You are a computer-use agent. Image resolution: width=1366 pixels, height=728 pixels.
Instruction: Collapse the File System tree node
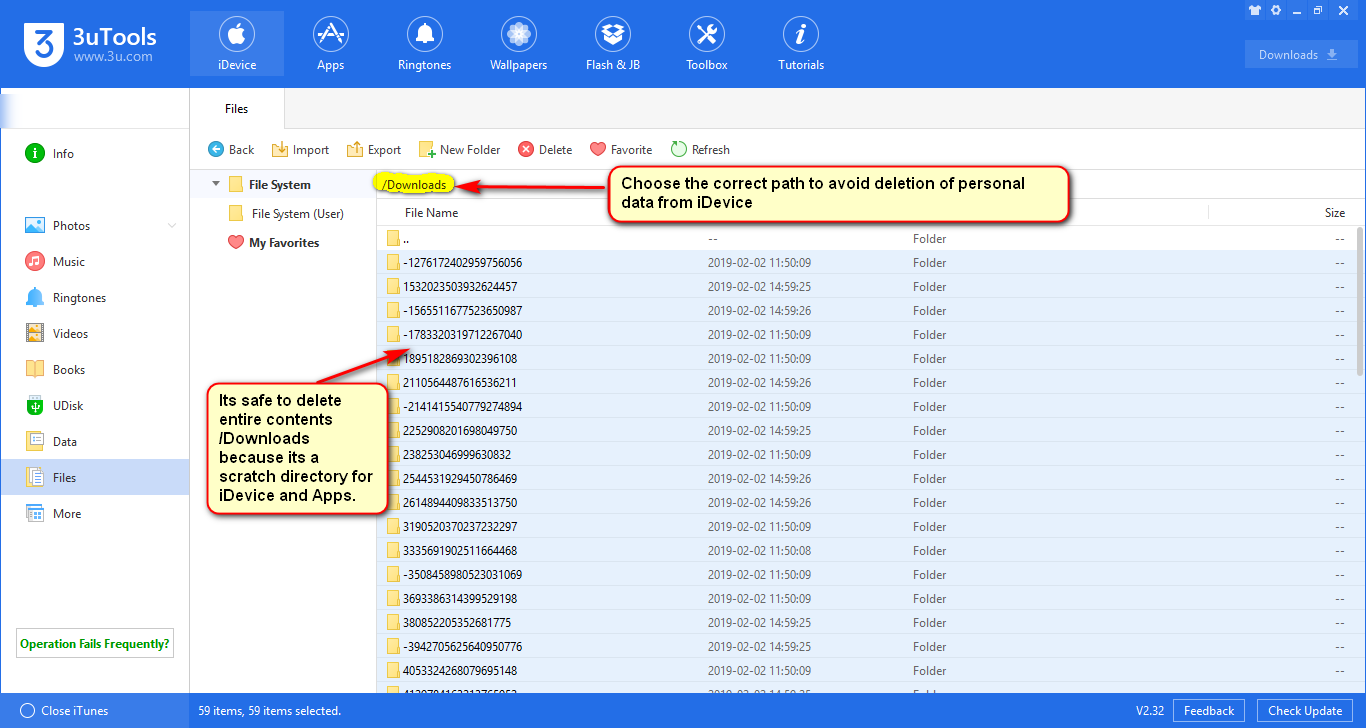[216, 184]
